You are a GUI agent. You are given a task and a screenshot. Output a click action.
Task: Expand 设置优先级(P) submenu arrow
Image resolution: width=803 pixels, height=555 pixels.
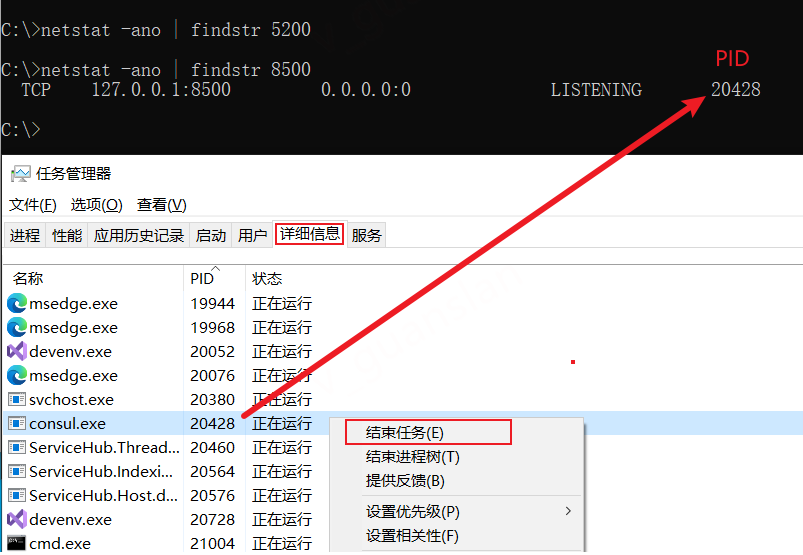[568, 511]
